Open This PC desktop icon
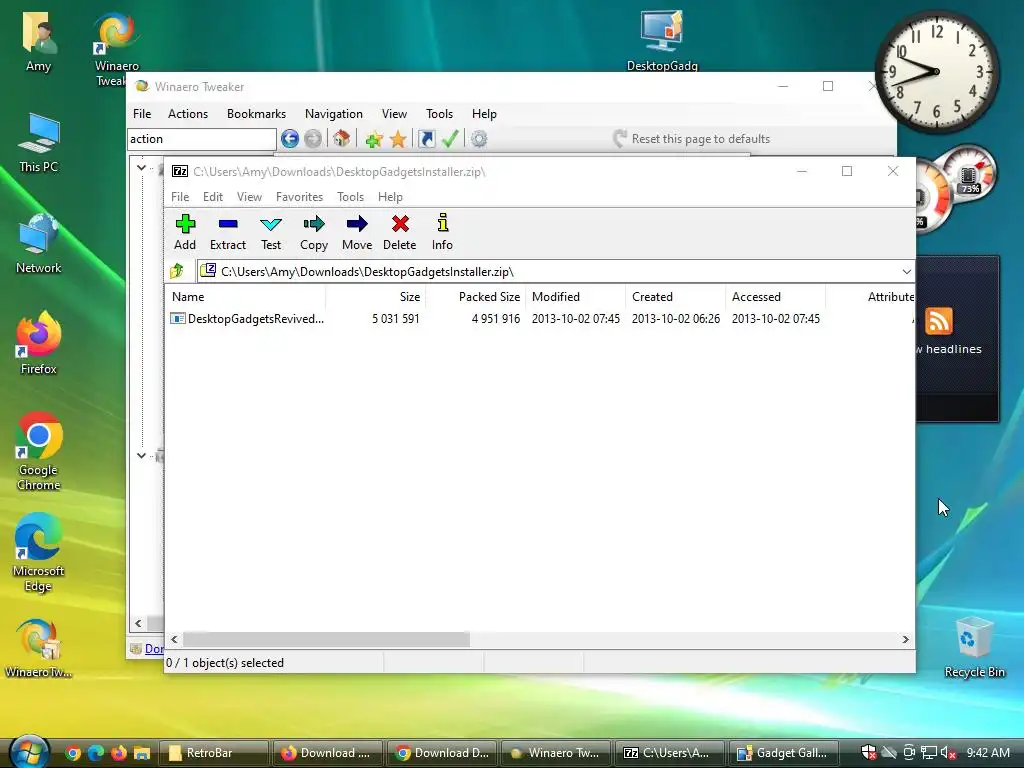This screenshot has height=768, width=1024. [x=39, y=142]
